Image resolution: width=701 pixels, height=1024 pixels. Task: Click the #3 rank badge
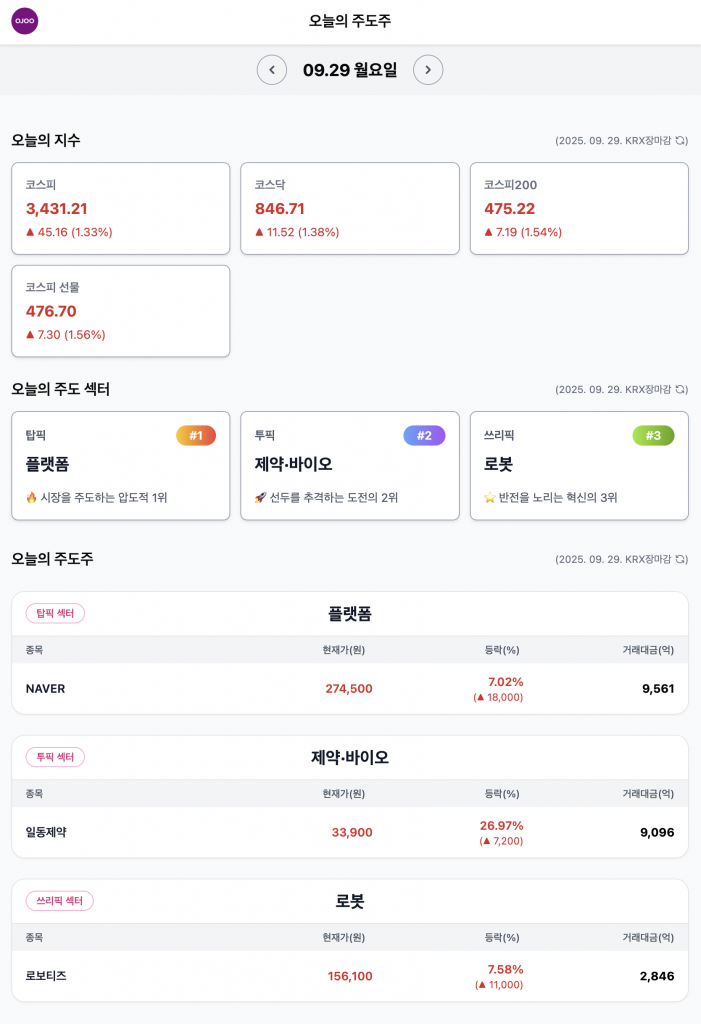point(653,436)
